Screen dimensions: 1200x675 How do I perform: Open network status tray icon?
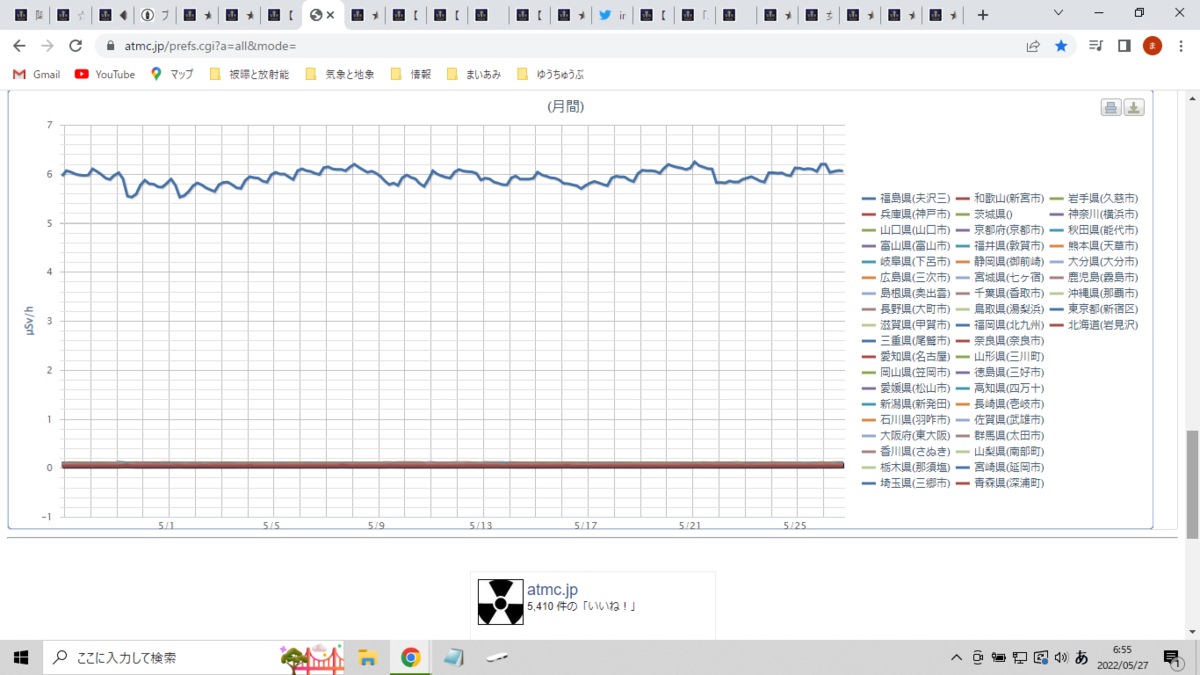tap(1018, 658)
